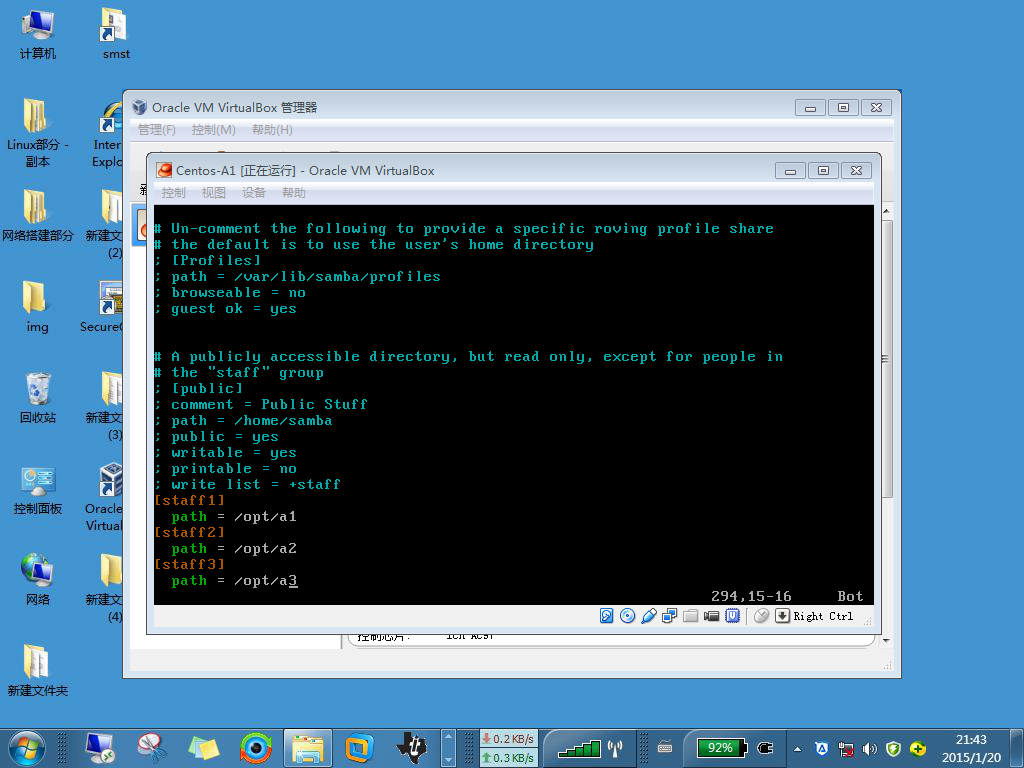Open the 回收站 recycle bin icon
Viewport: 1024px width, 768px height.
point(37,397)
